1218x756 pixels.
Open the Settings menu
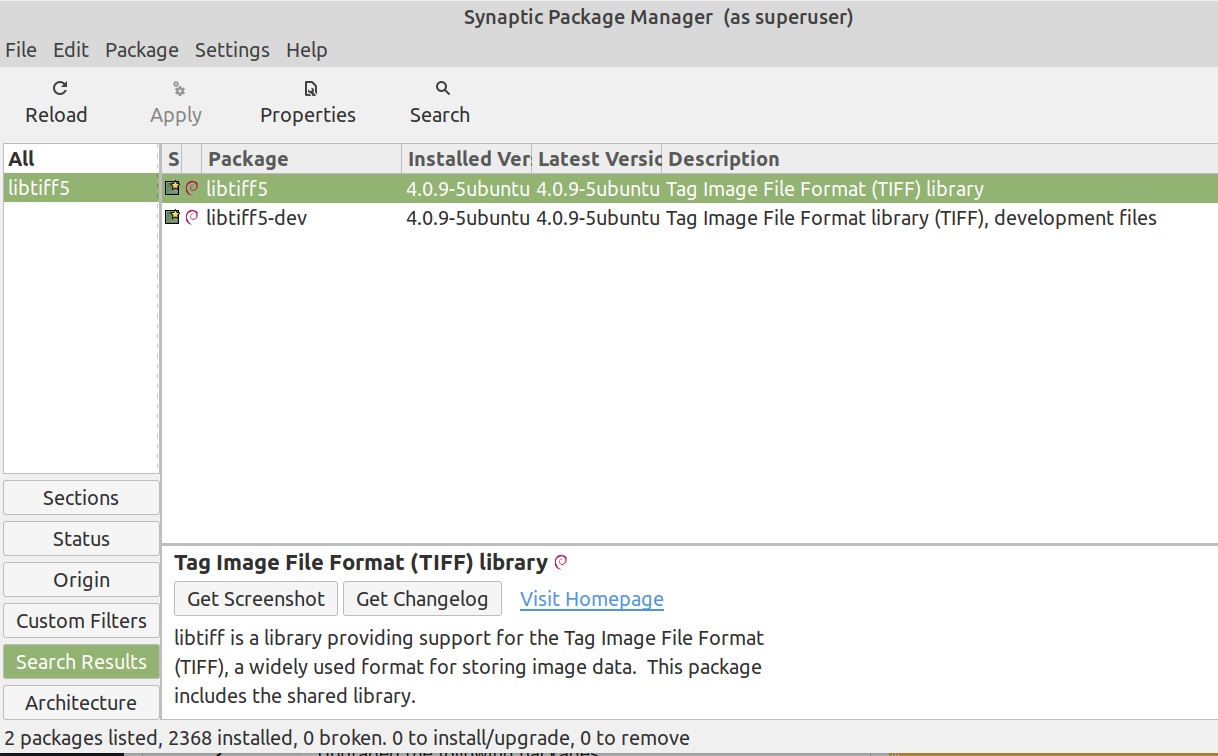point(232,50)
